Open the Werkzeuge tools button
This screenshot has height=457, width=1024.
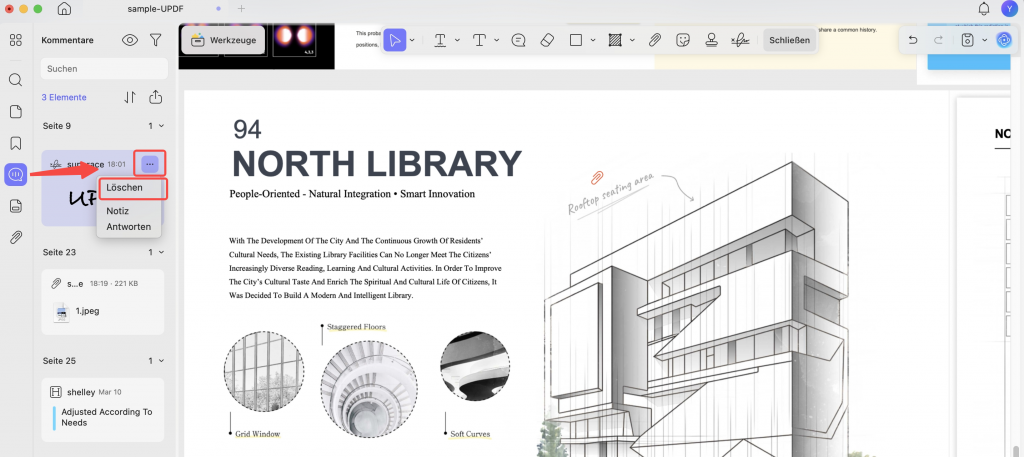click(223, 40)
